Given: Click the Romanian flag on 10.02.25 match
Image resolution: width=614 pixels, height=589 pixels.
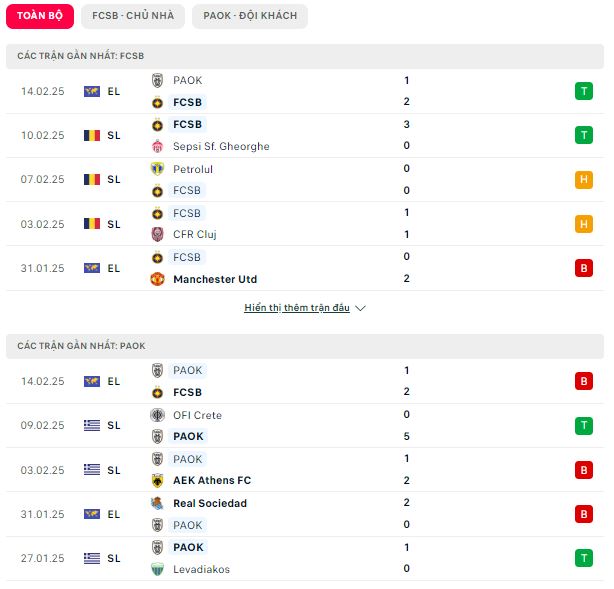Looking at the screenshot, I should (x=92, y=136).
